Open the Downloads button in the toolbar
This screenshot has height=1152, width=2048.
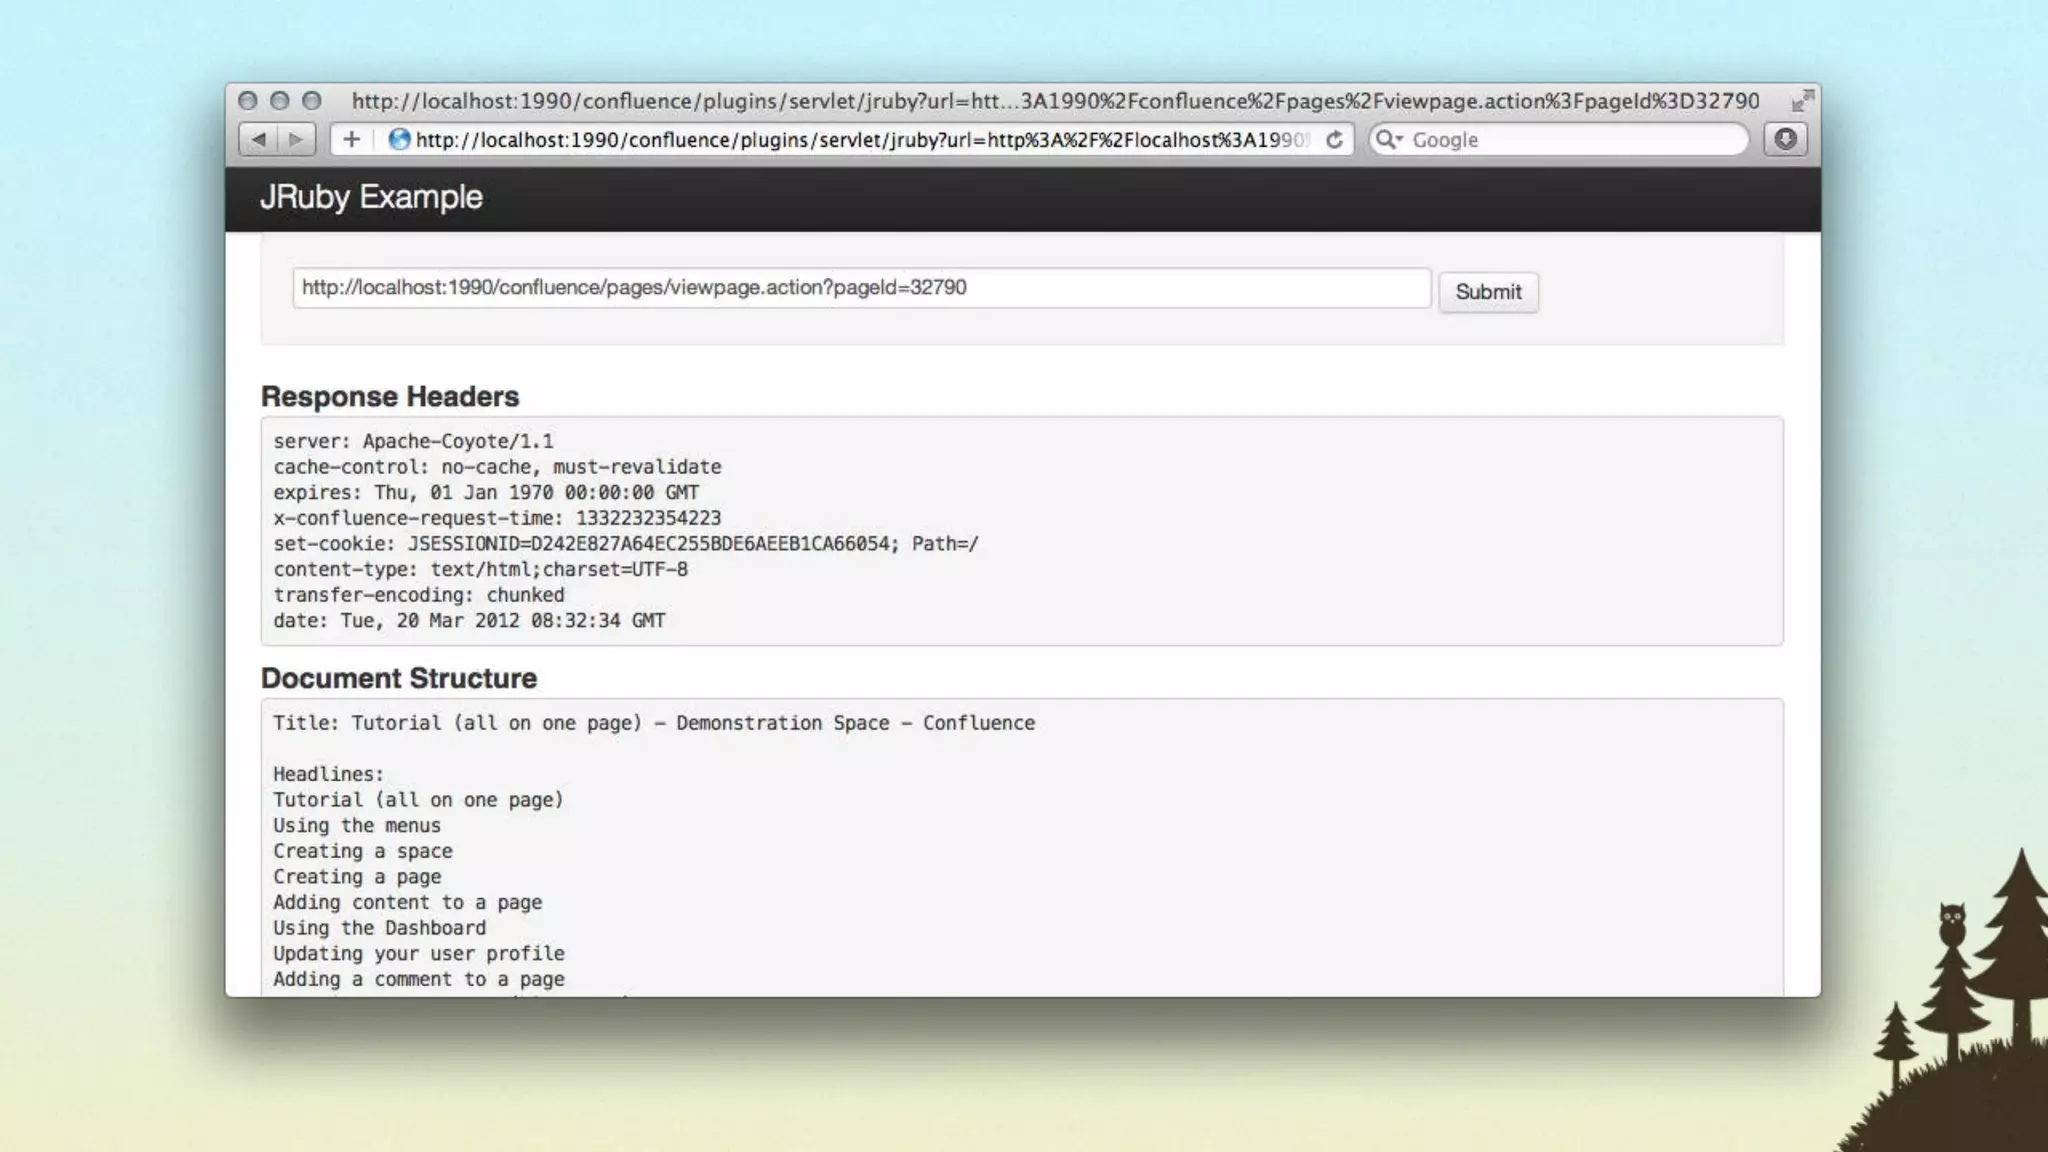1785,139
